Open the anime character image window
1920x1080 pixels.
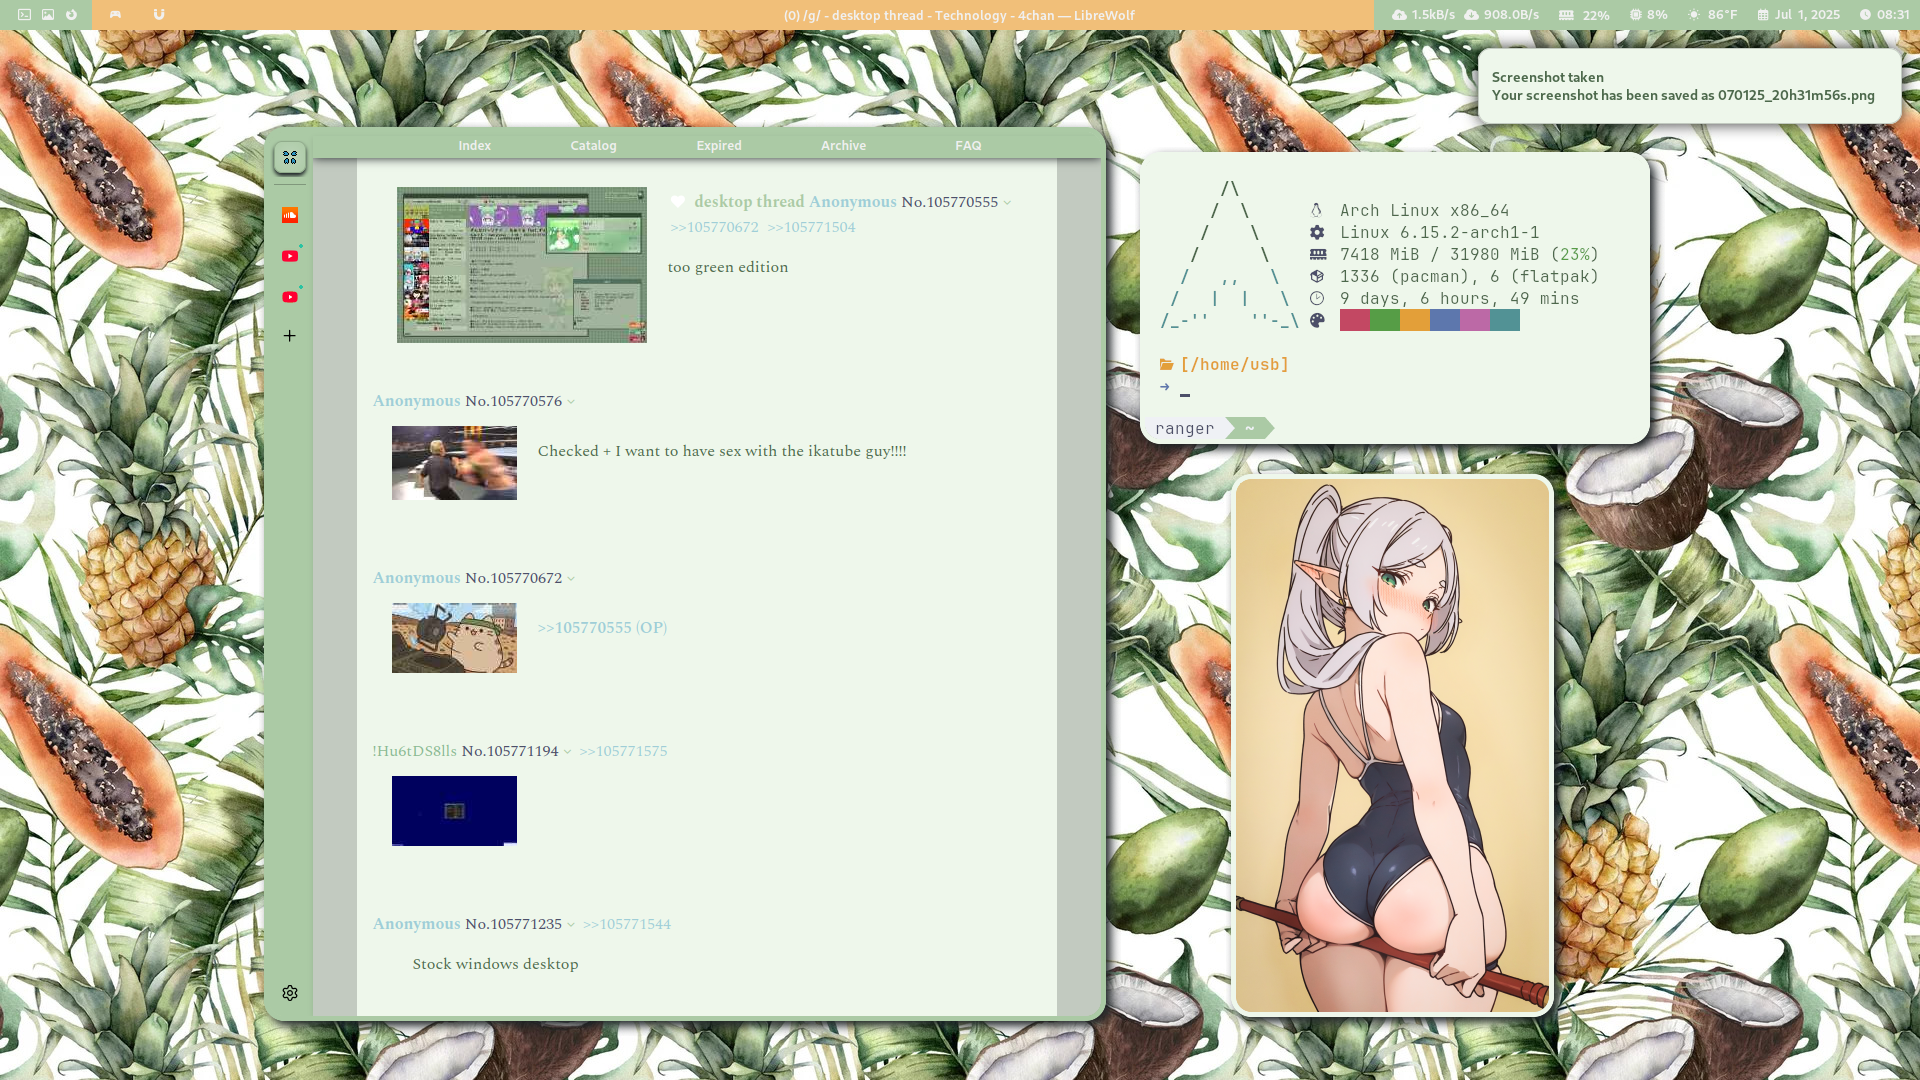pos(1392,746)
